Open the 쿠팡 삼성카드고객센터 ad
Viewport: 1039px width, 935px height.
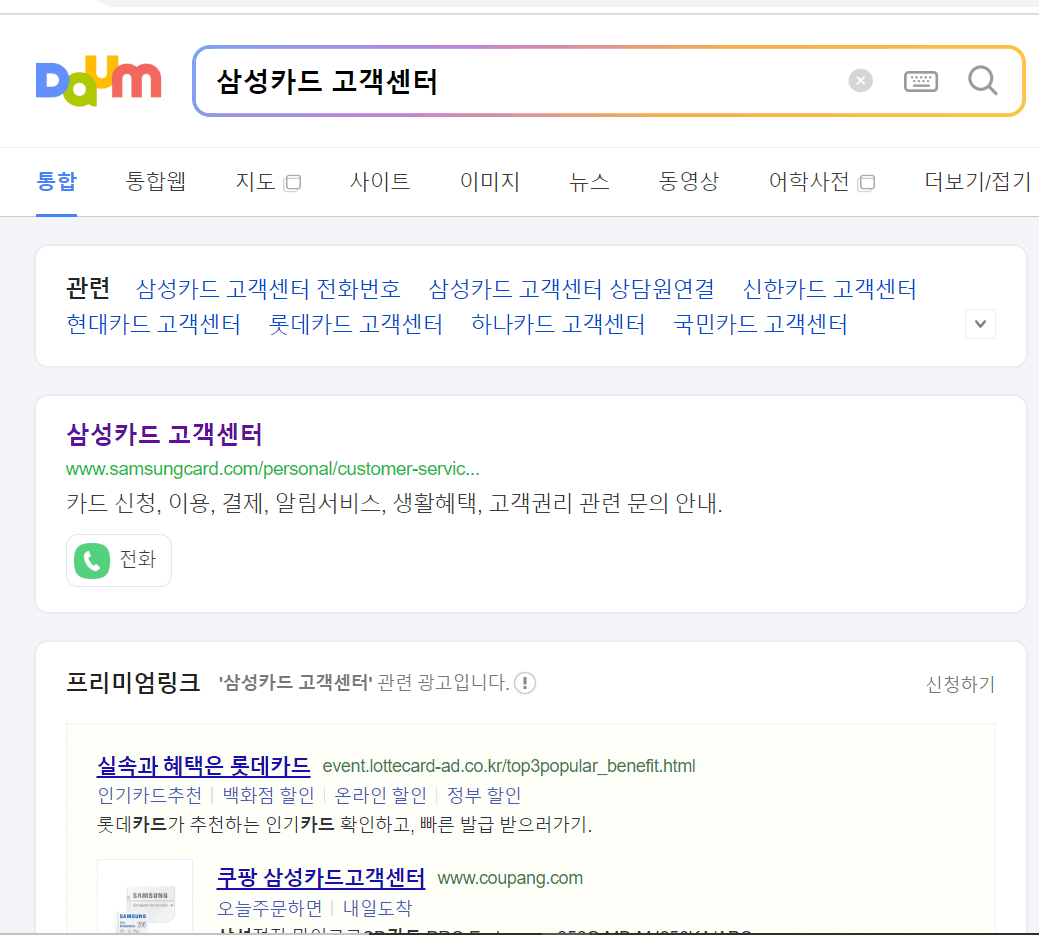point(321,878)
